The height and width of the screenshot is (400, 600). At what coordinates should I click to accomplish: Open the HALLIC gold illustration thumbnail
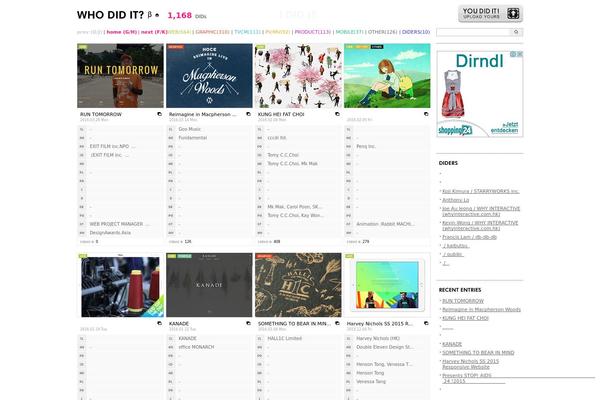298,285
